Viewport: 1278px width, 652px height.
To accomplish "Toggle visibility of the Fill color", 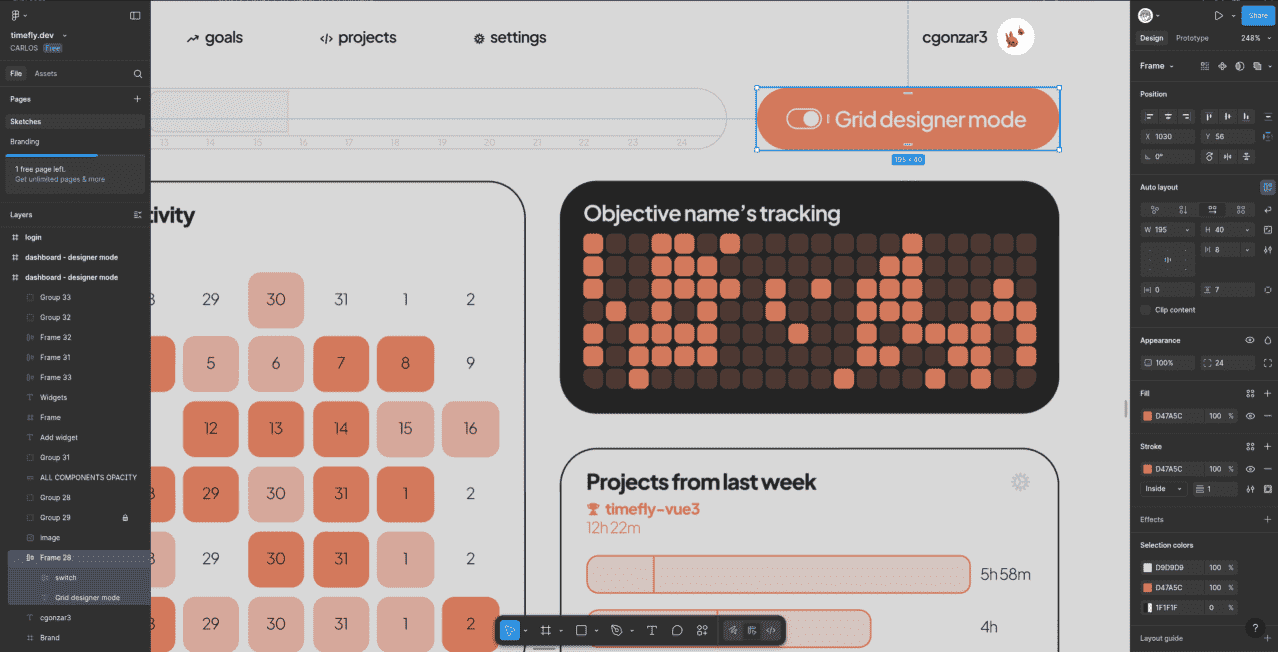I will coord(1250,416).
